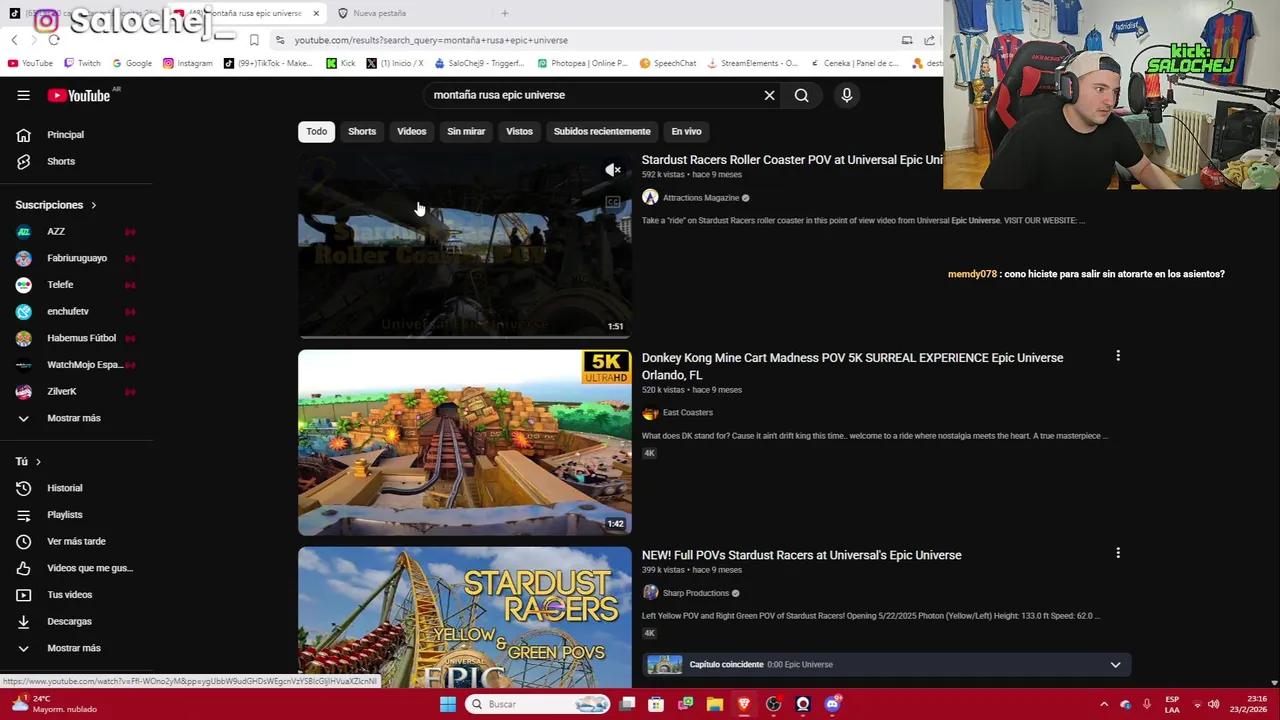Play the Donkey Kong Mine Cart thumbnail

(465, 442)
